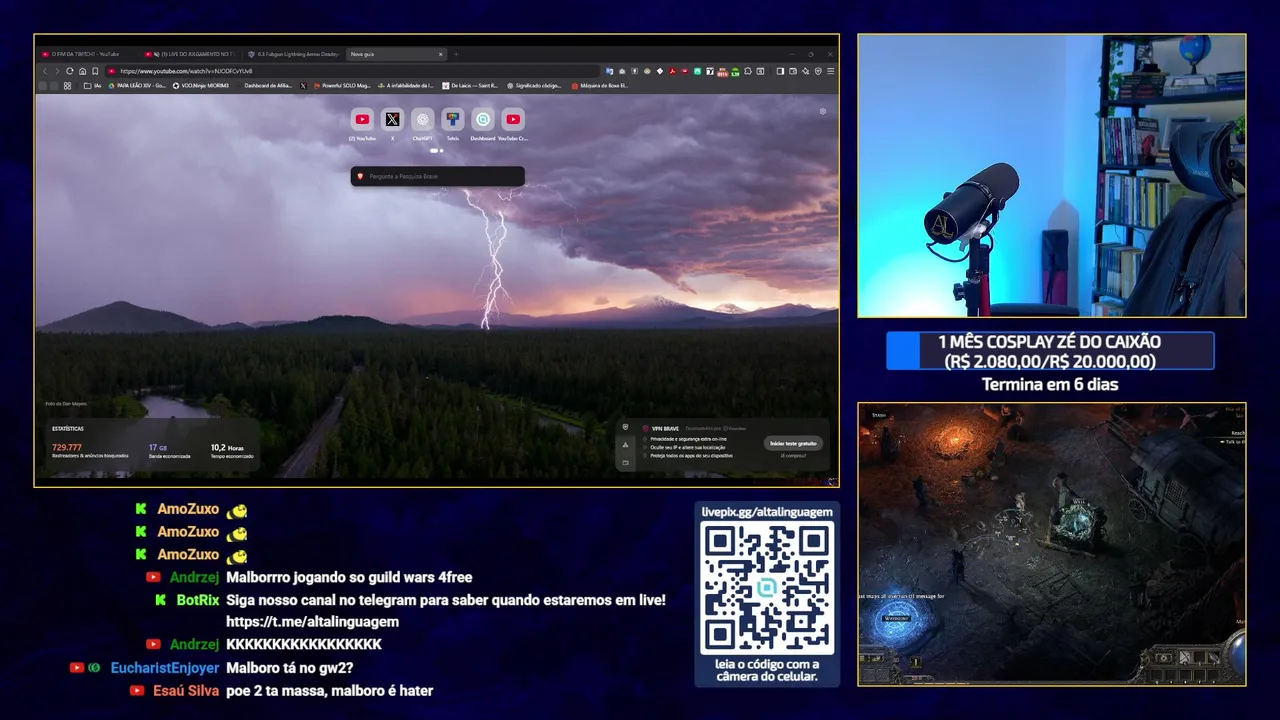Viewport: 1280px width, 720px height.
Task: Close the Nova guia tab
Action: pos(440,54)
